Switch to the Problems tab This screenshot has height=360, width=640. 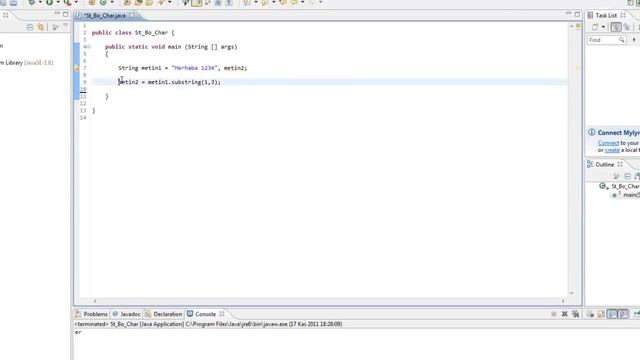92,314
